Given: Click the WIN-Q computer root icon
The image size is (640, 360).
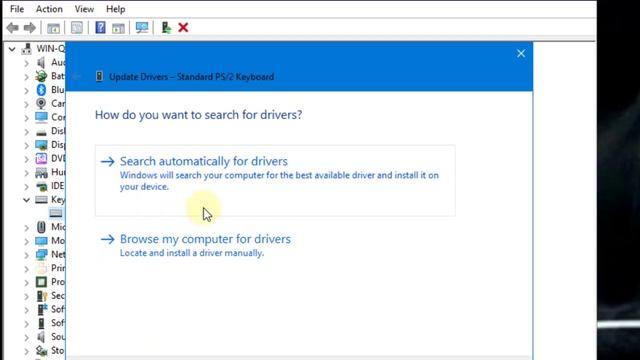Looking at the screenshot, I should tap(27, 49).
